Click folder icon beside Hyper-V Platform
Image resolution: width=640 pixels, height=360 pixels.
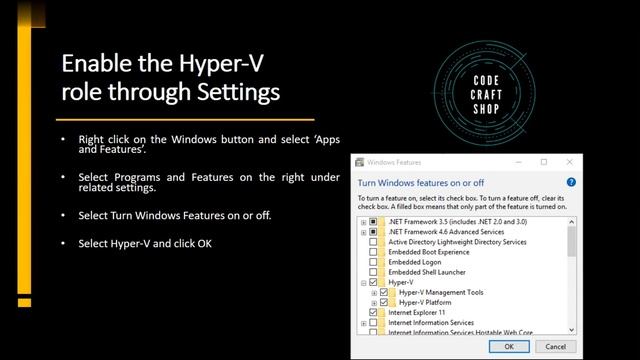pos(392,302)
